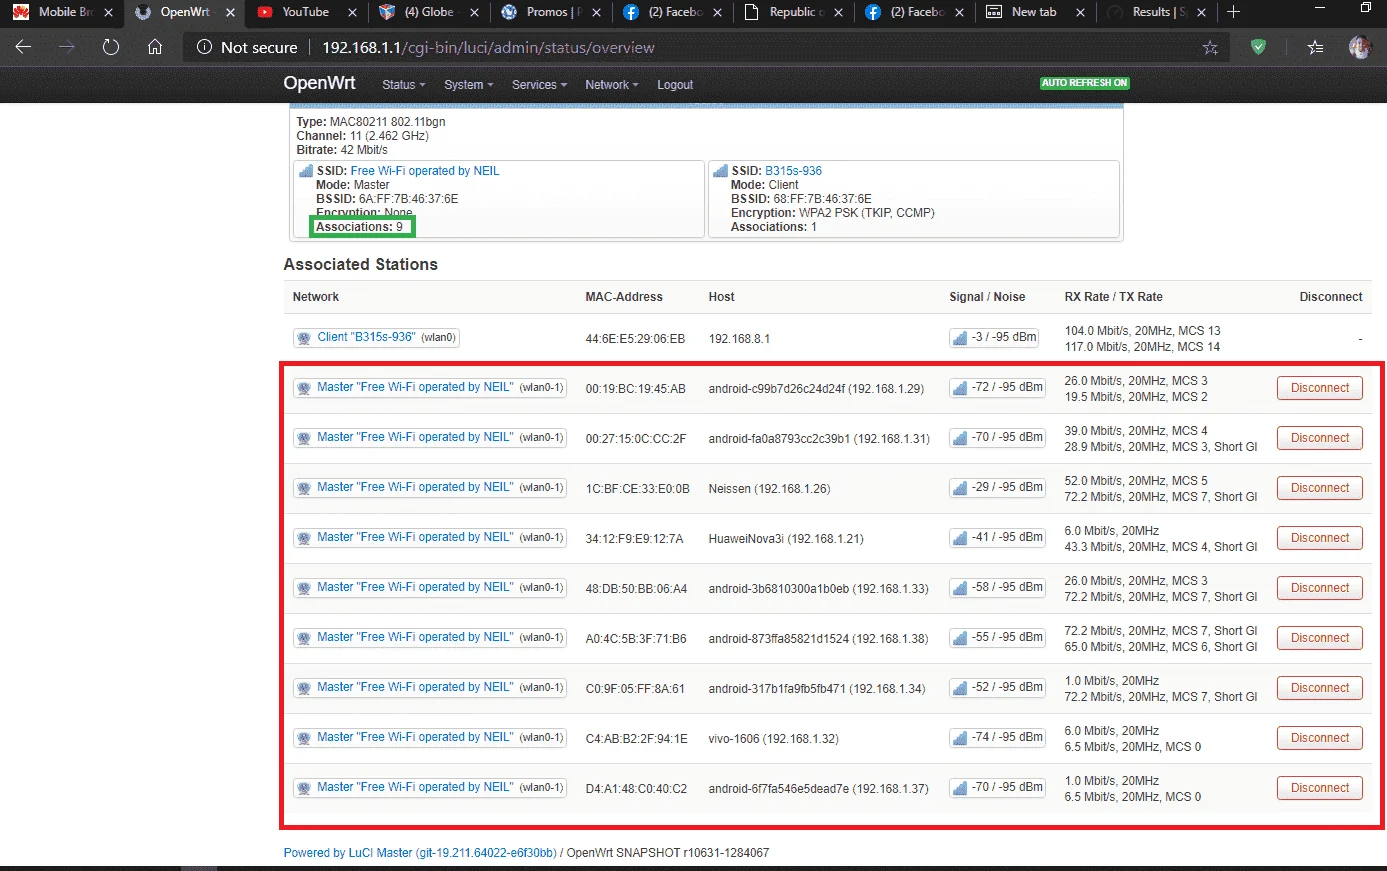Open the user profile avatar

1360,47
